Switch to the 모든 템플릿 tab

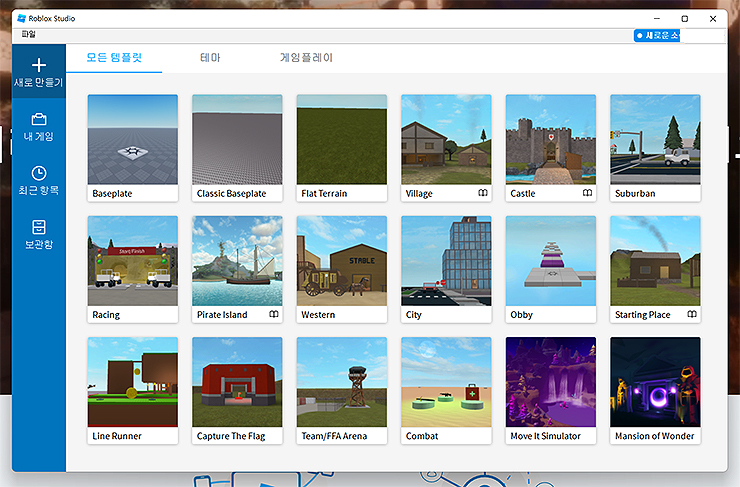click(x=114, y=58)
